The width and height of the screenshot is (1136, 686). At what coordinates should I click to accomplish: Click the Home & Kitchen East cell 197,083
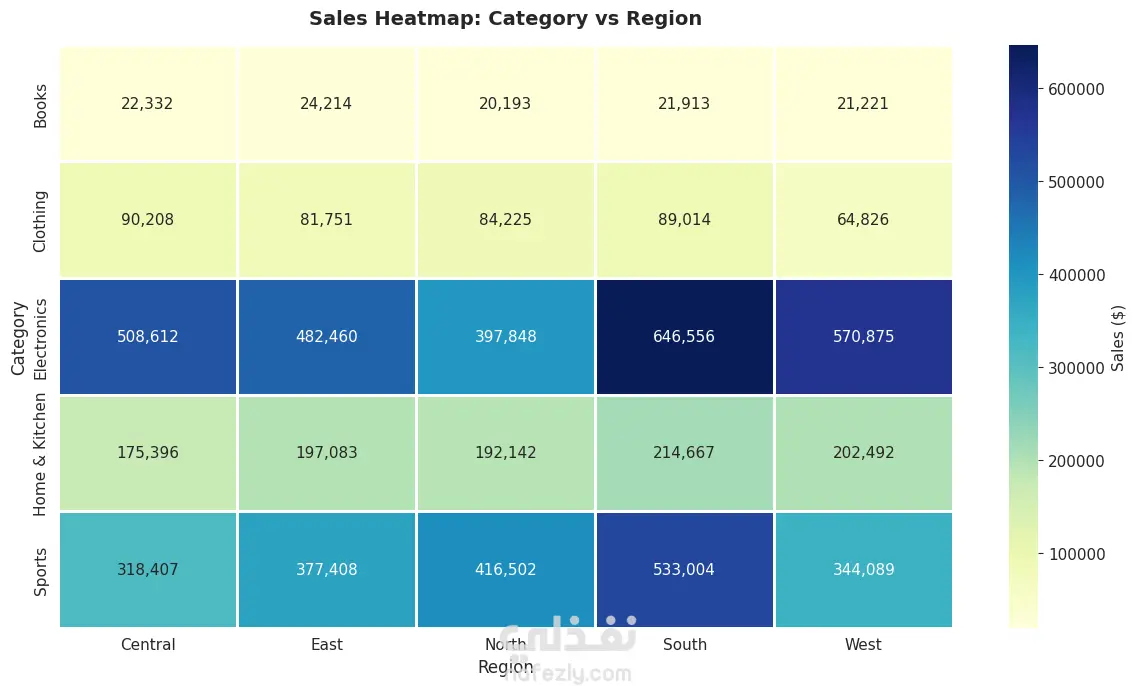tap(327, 453)
